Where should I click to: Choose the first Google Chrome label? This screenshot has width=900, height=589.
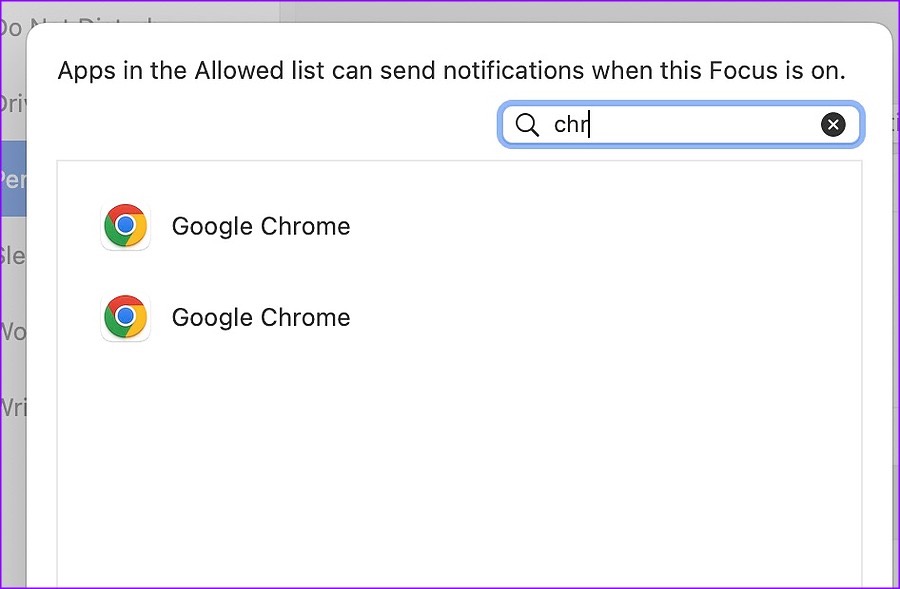tap(261, 226)
